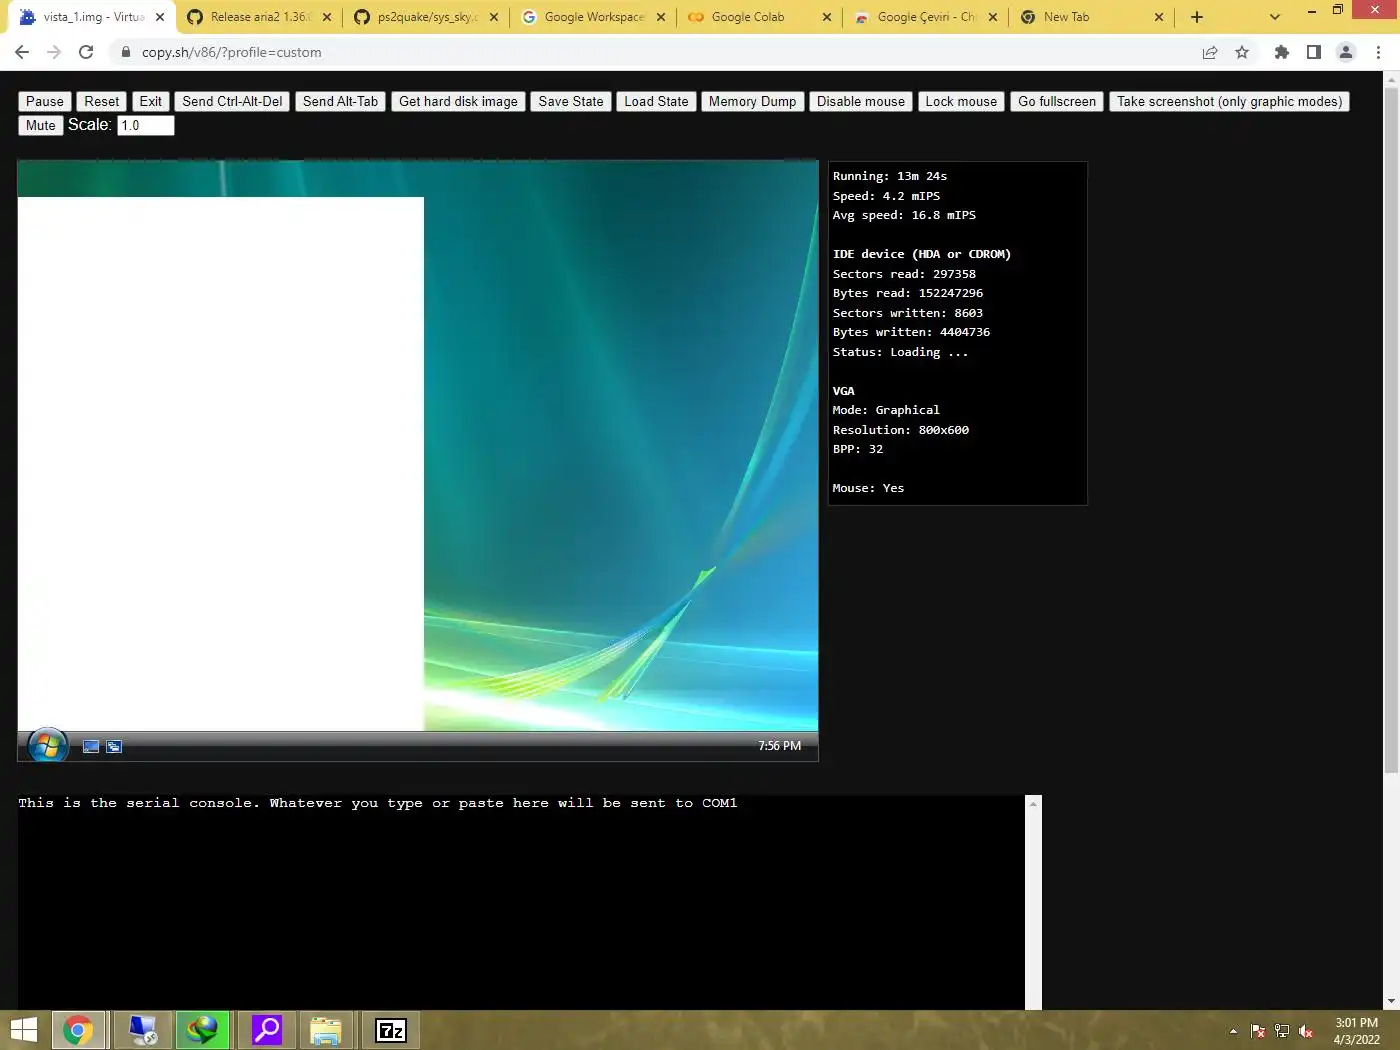Screen dimensions: 1400x1050
Task: Click Switch between windows icon in Vista taskbar
Action: click(x=114, y=746)
